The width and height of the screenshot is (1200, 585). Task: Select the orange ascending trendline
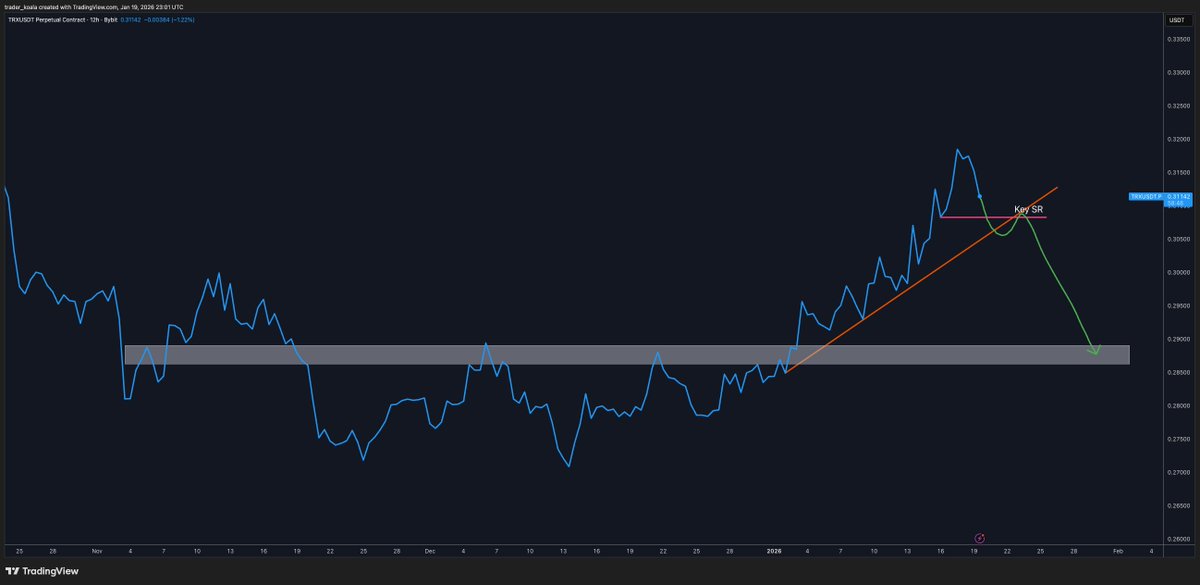point(922,280)
